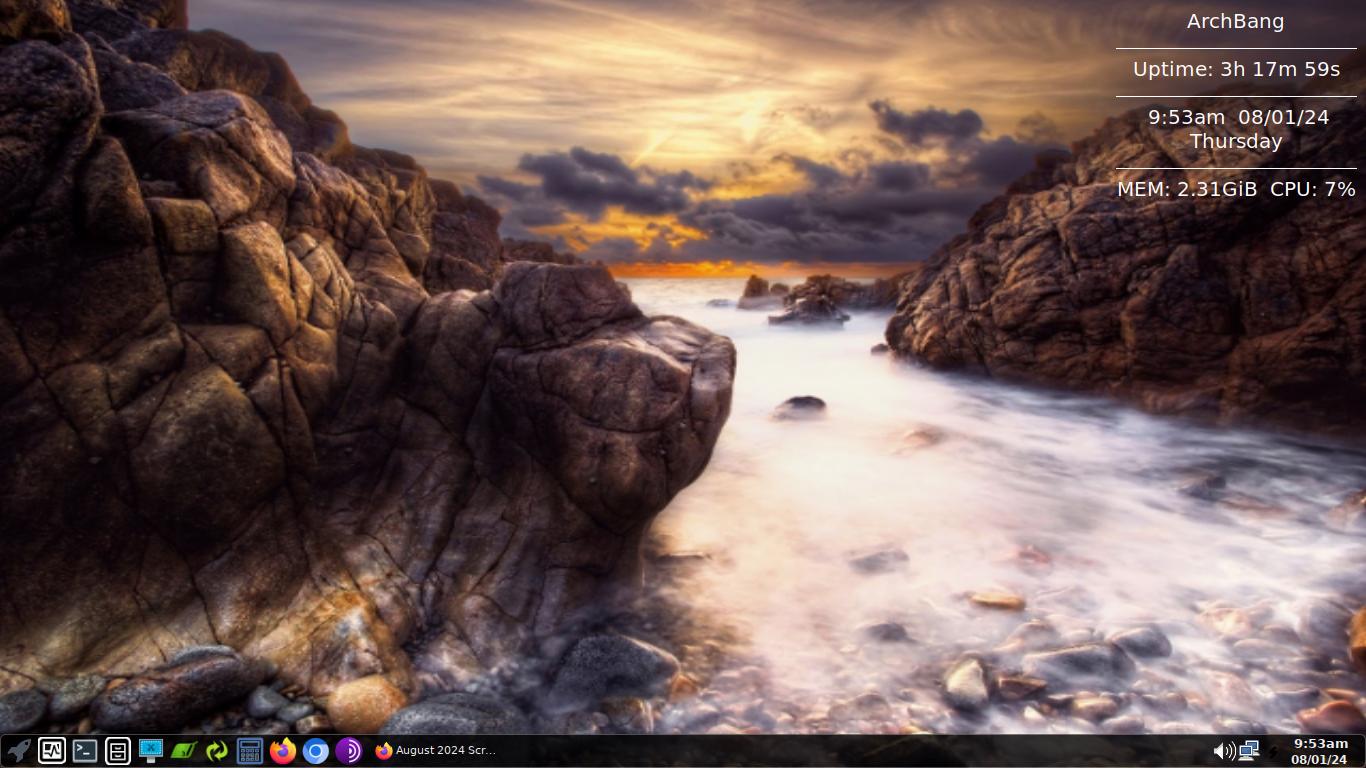The image size is (1366, 768).
Task: Launch the system monitor from the panel
Action: click(x=51, y=750)
